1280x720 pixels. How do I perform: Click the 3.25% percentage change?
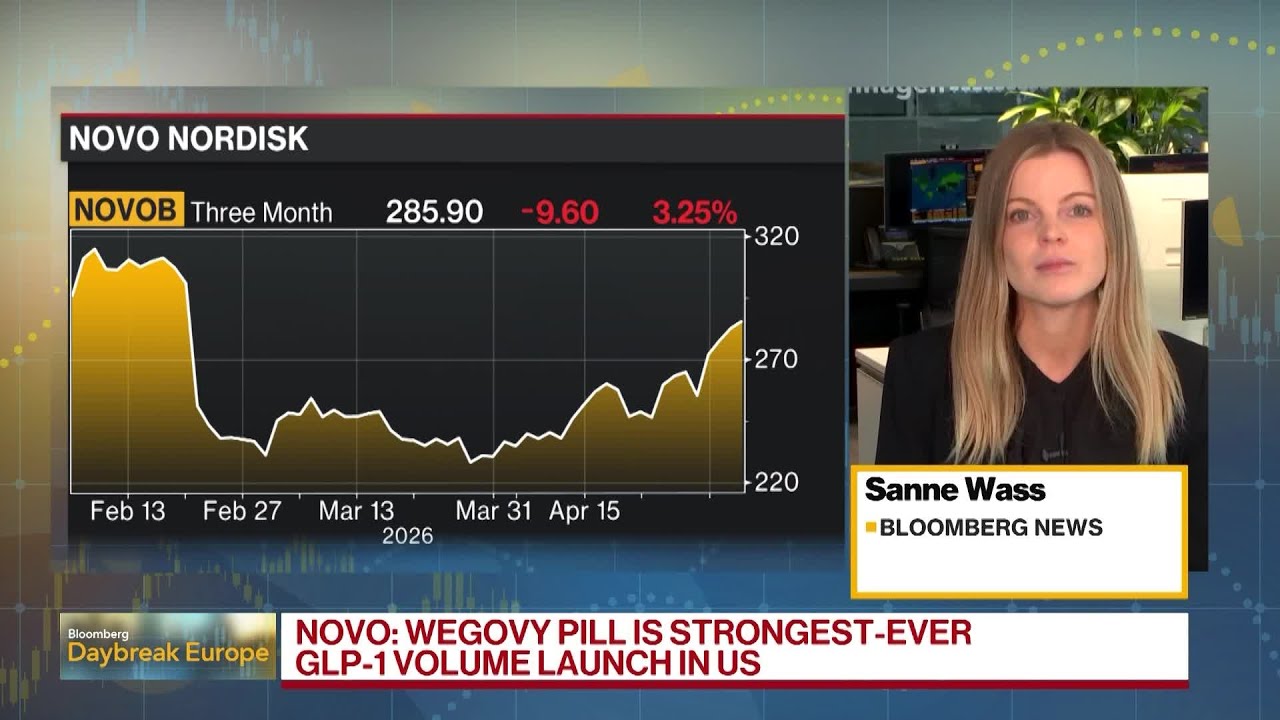point(695,212)
